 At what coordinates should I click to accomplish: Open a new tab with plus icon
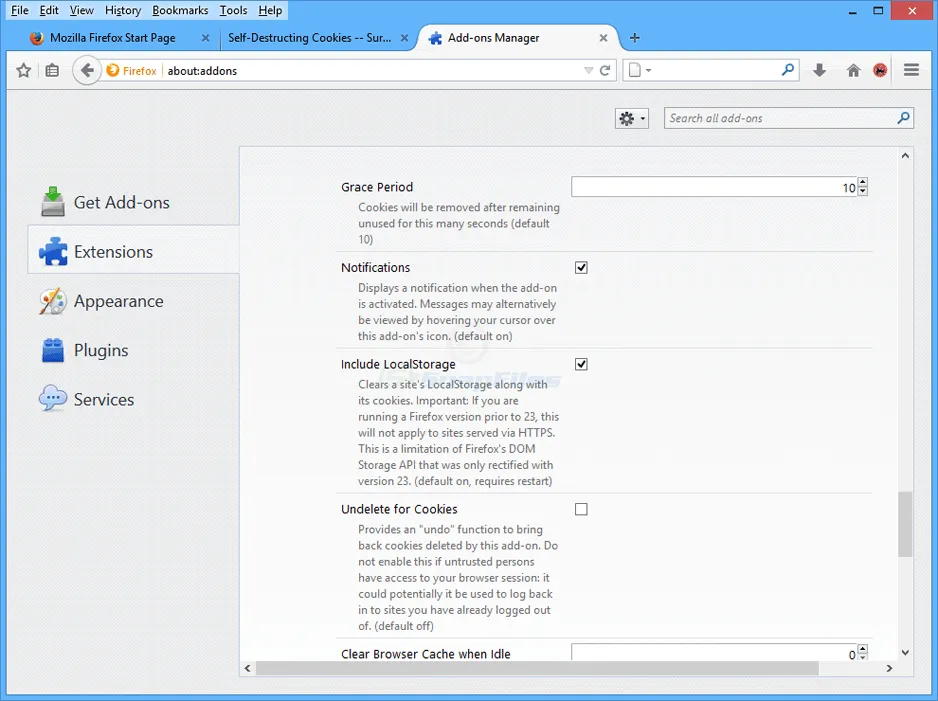635,38
